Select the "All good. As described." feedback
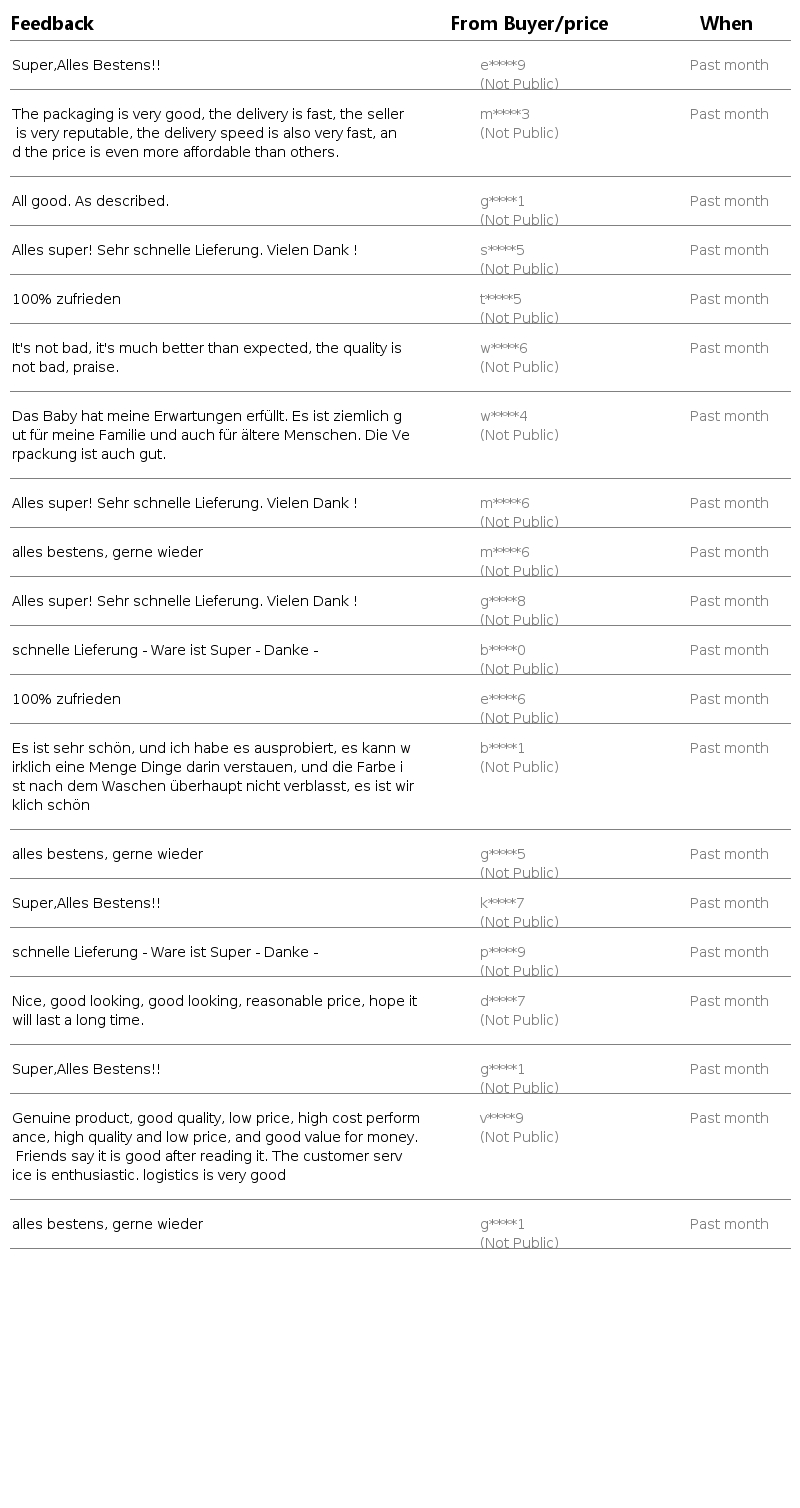Screen dimensions: 800x1508 (x=90, y=202)
